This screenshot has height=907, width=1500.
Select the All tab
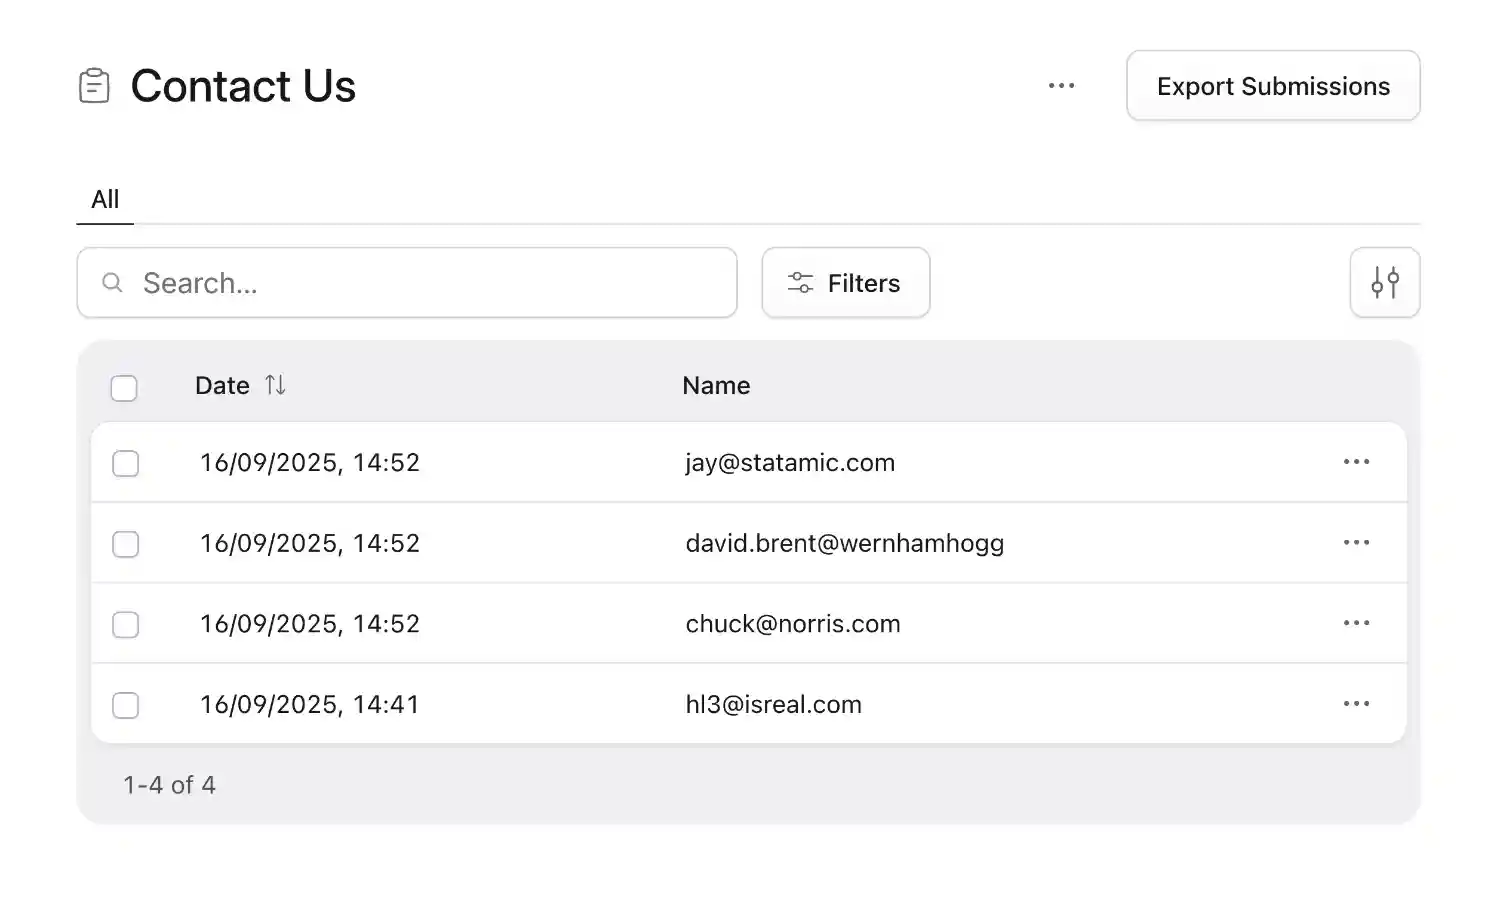[x=104, y=199]
